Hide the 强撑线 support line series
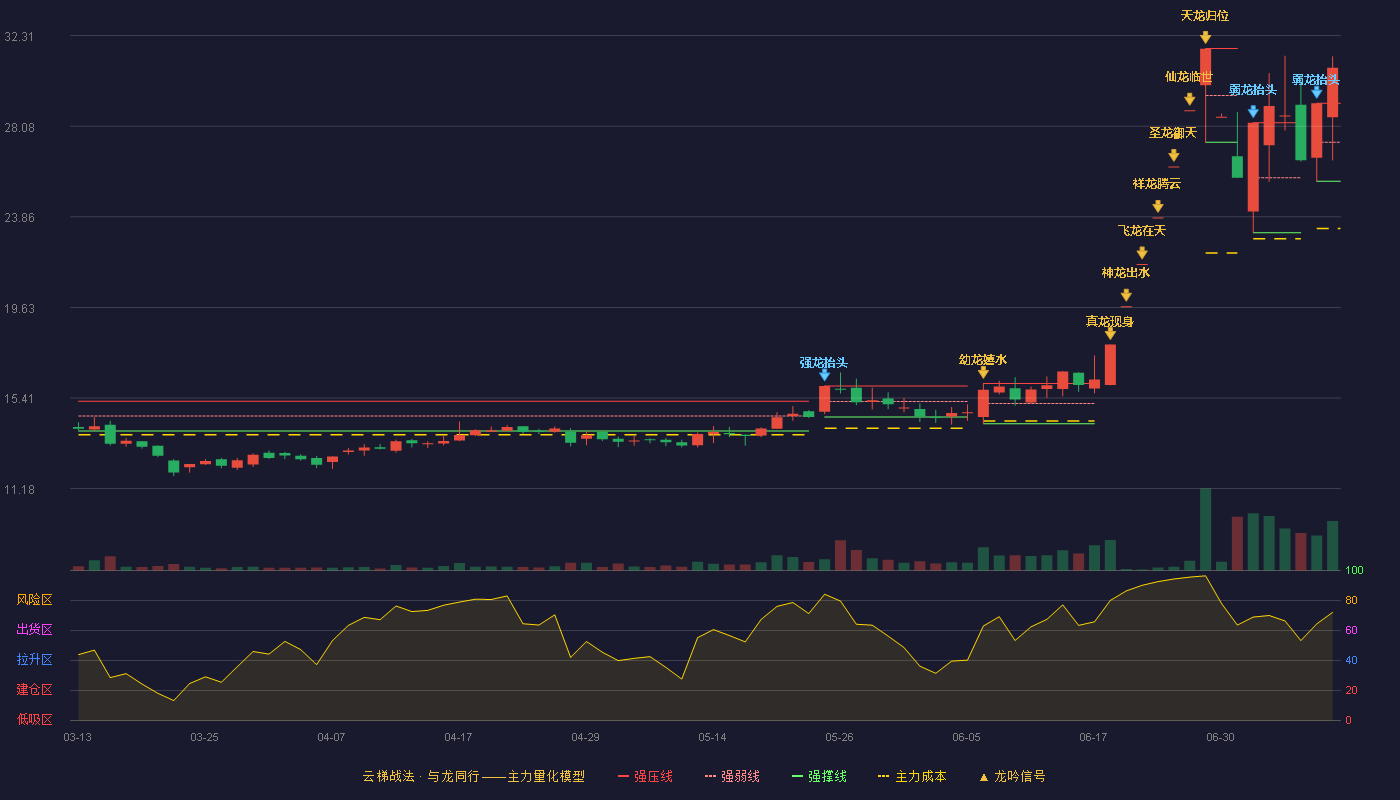Viewport: 1400px width, 800px height. coord(819,776)
